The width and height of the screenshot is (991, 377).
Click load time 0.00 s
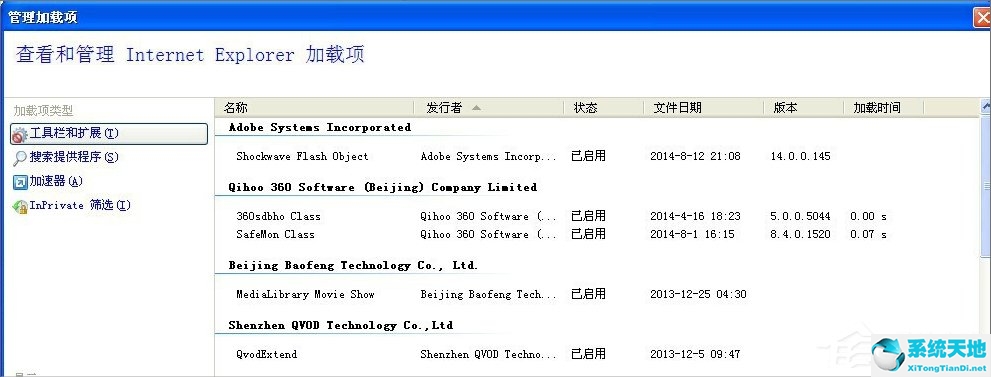[x=868, y=216]
